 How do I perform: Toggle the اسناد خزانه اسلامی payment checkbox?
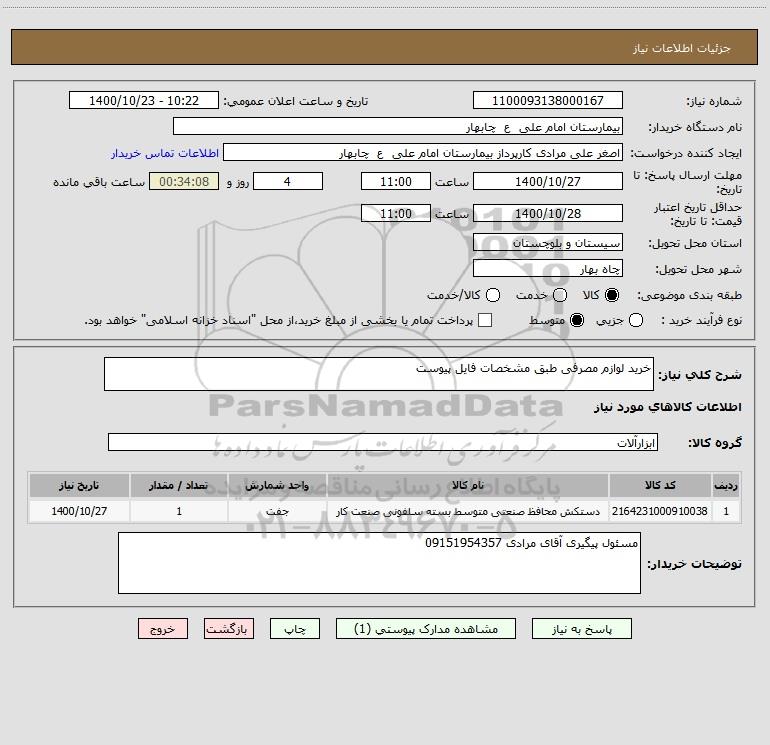click(x=485, y=320)
